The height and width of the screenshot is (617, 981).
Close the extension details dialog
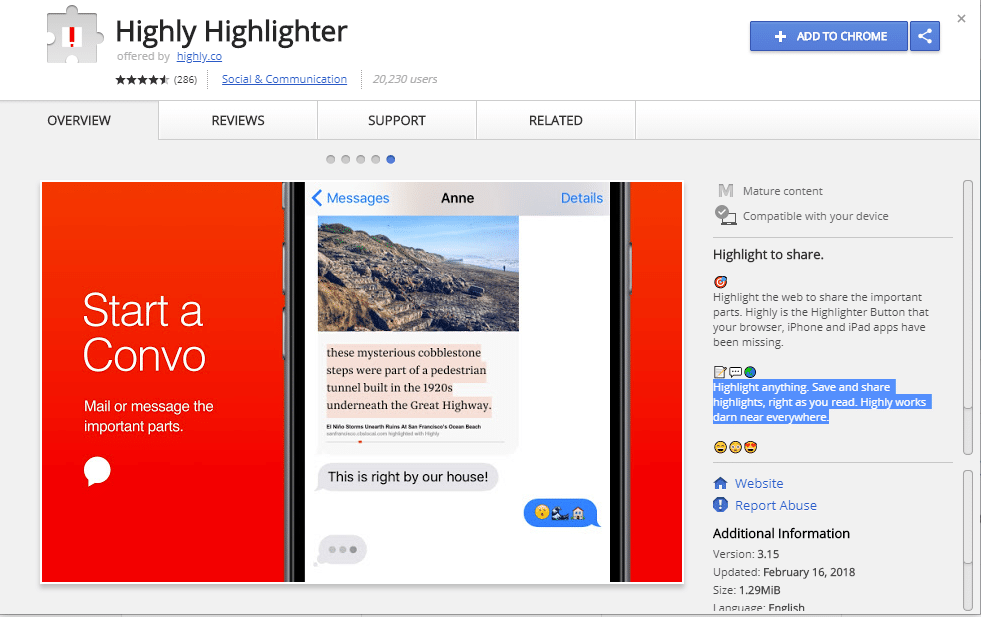[961, 19]
